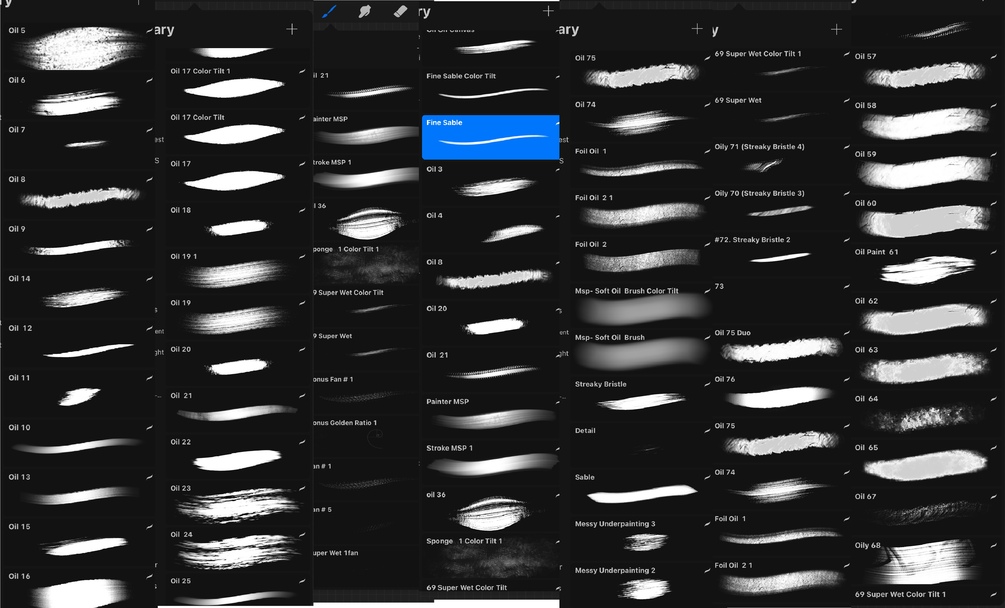This screenshot has width=1005, height=608.
Task: Tap the plus icon above Fine Sable Color Tilt
Action: click(x=548, y=11)
